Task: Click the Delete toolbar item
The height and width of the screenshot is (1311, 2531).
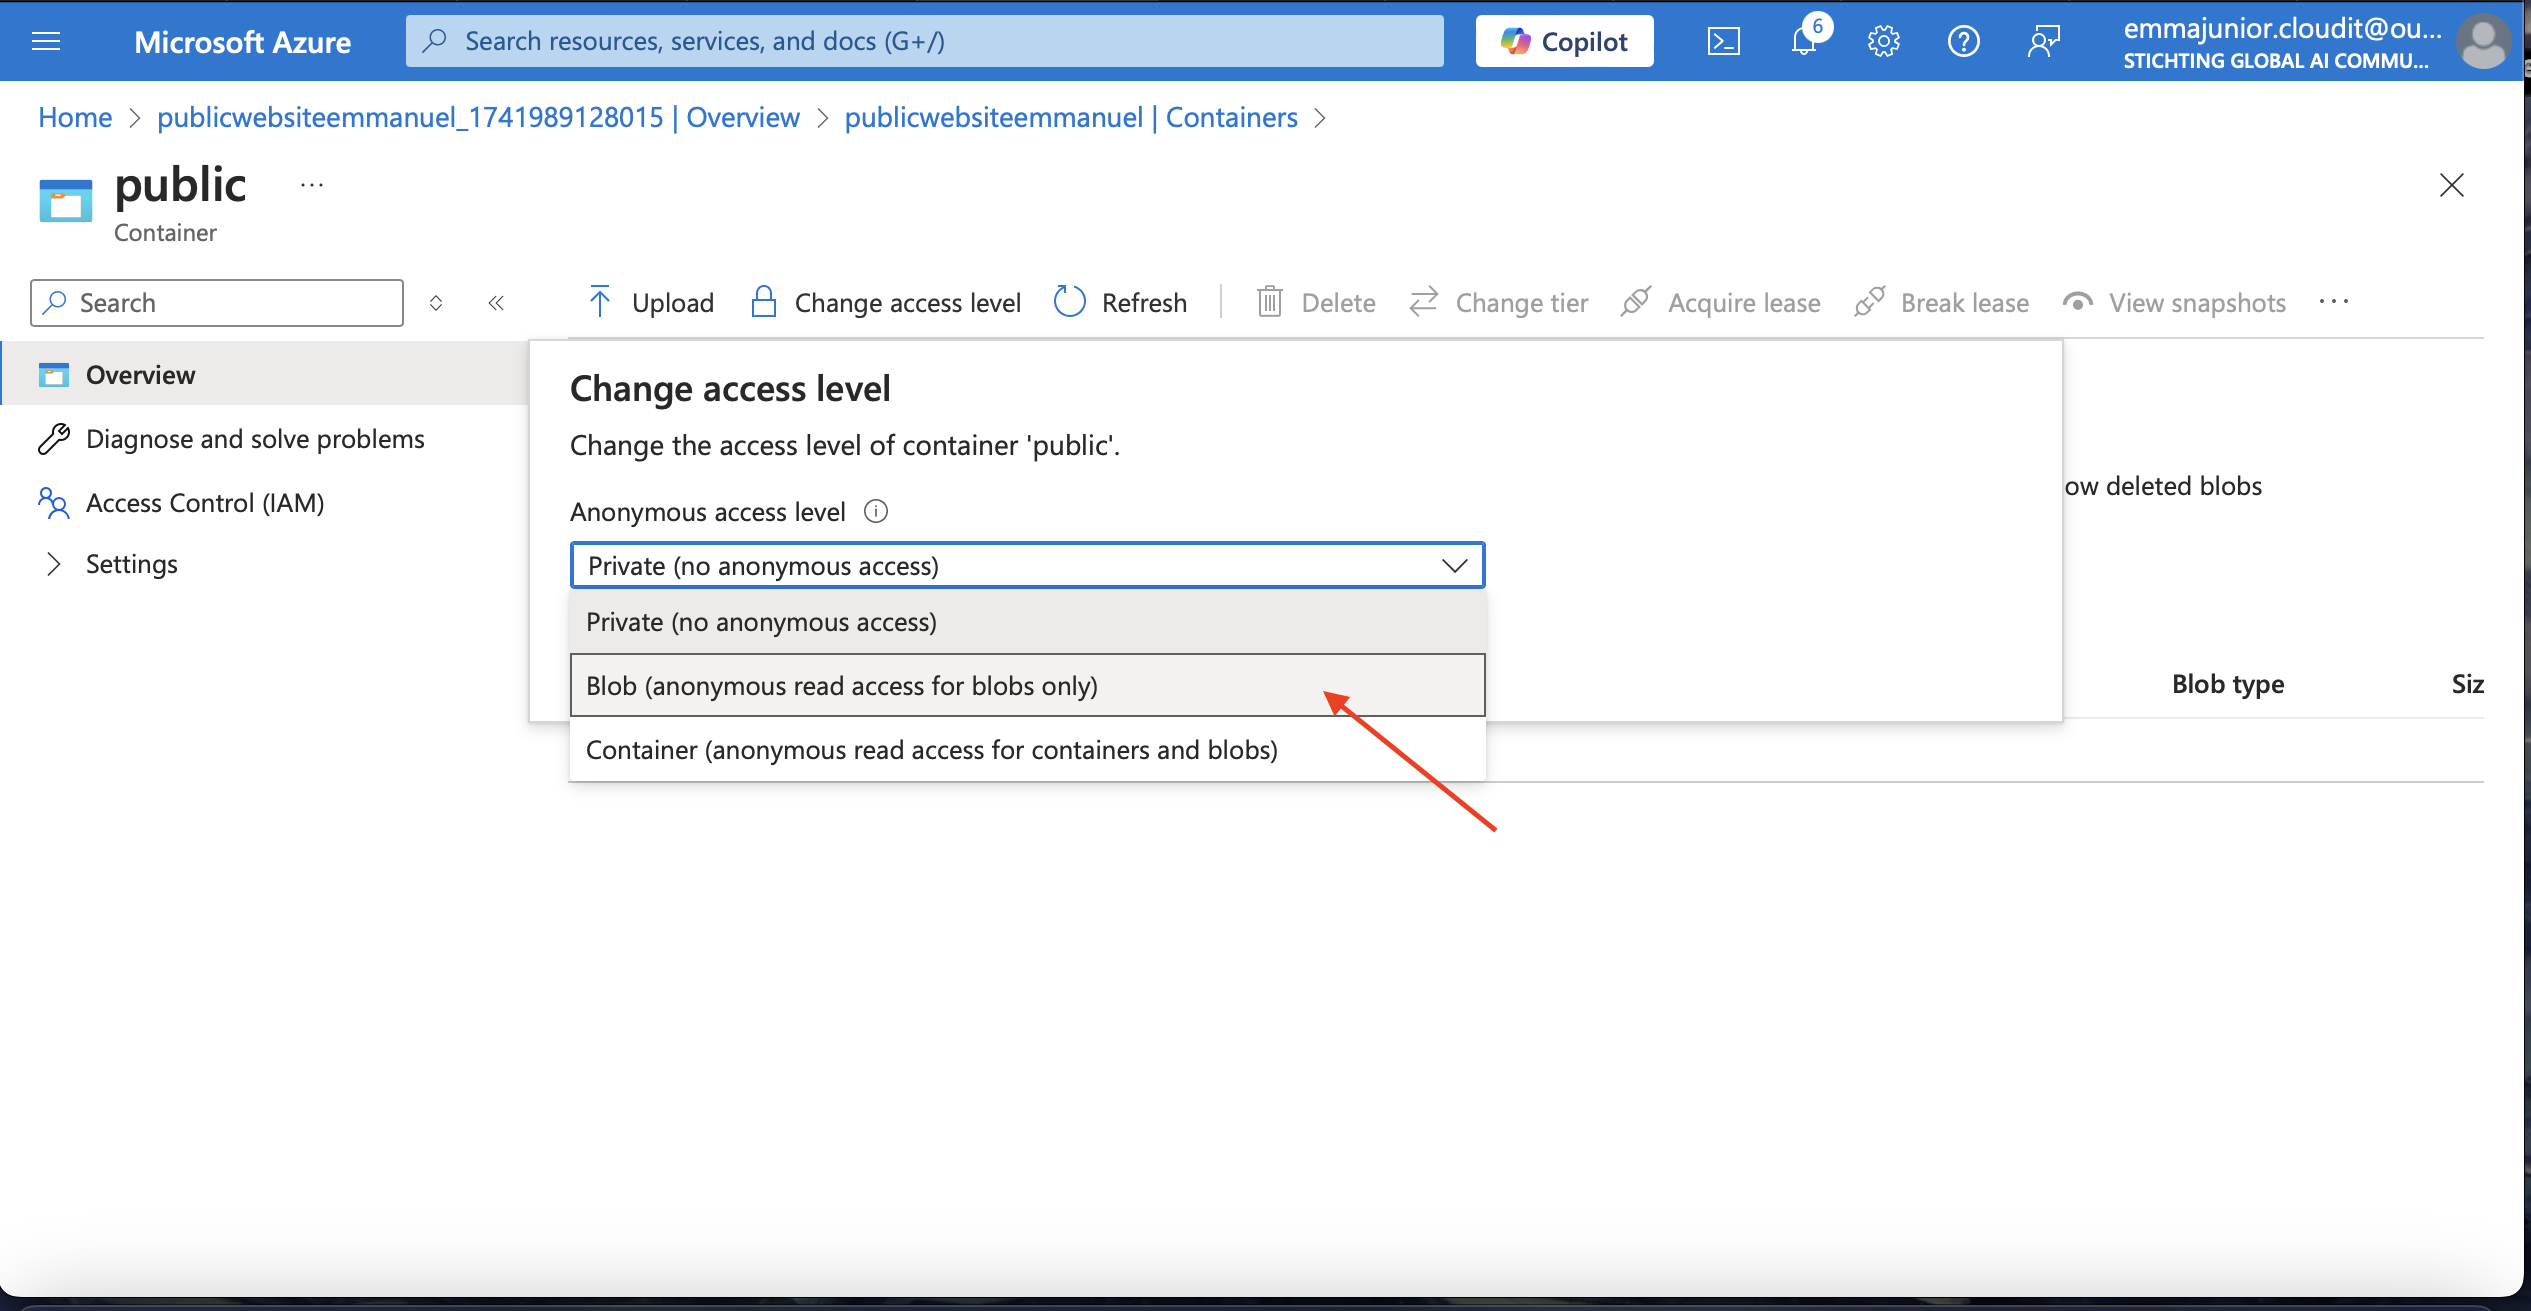Action: [x=1316, y=303]
